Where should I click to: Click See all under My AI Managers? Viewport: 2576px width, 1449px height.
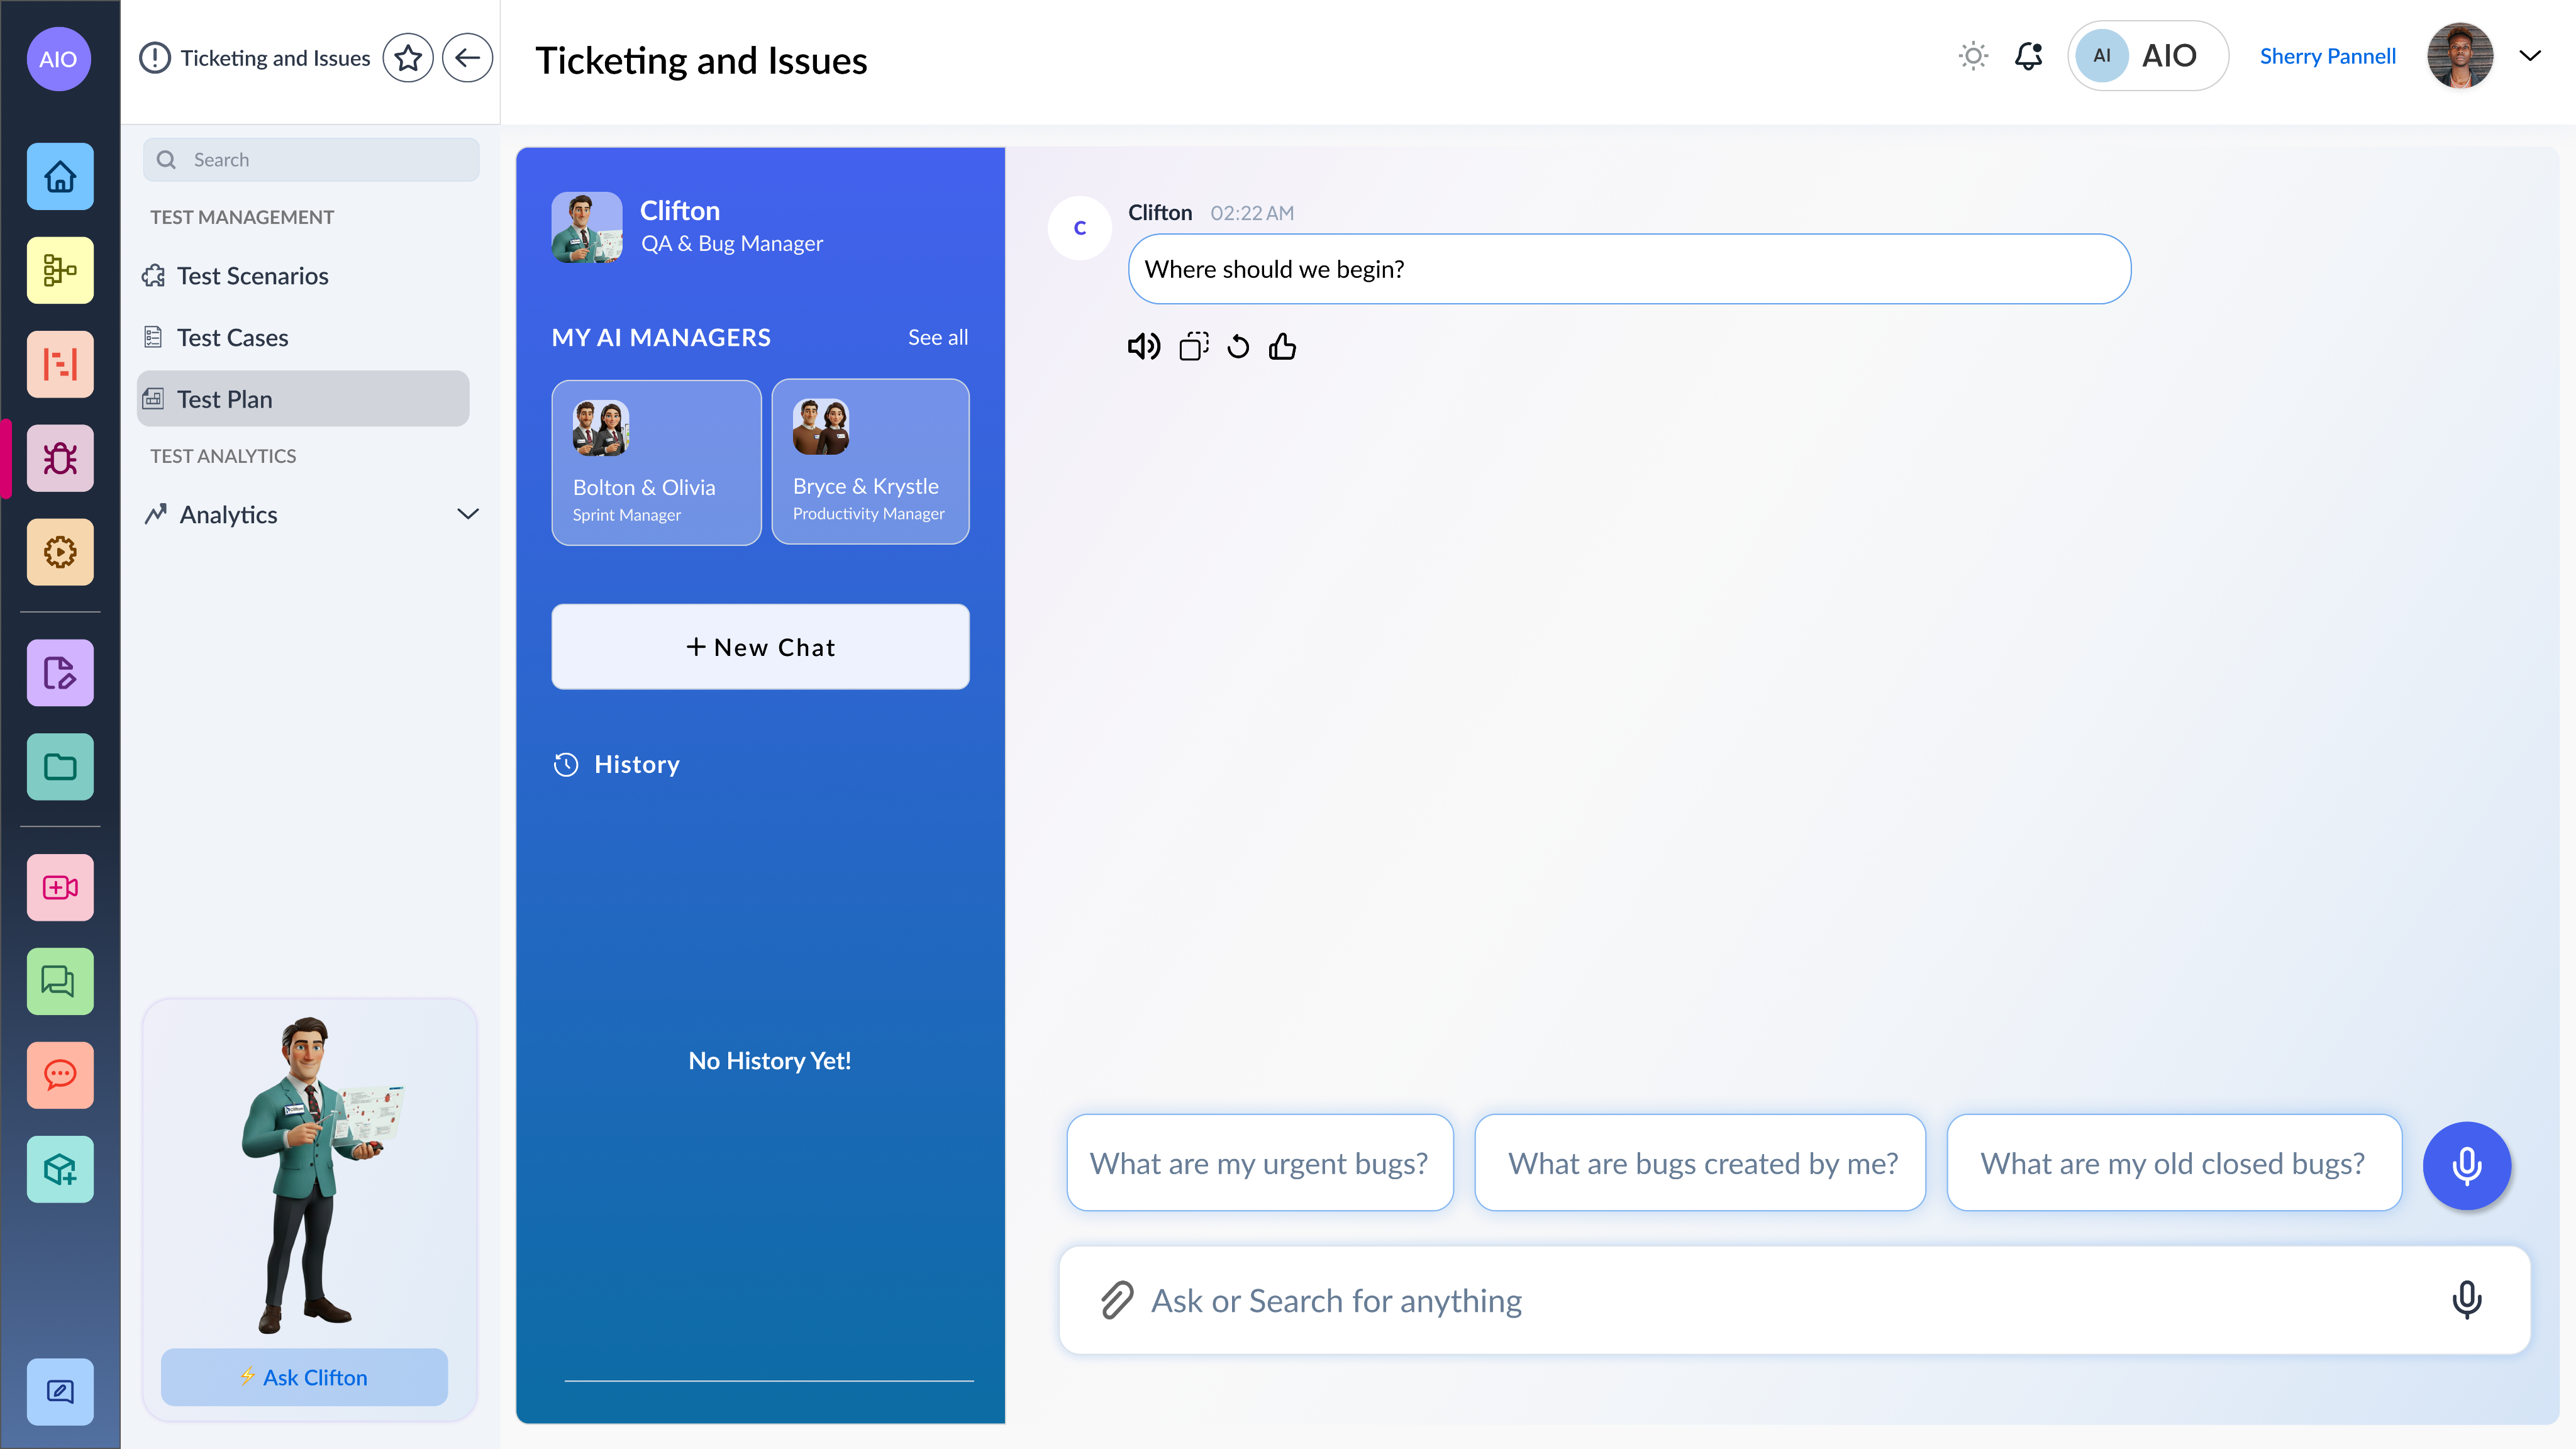click(x=937, y=338)
